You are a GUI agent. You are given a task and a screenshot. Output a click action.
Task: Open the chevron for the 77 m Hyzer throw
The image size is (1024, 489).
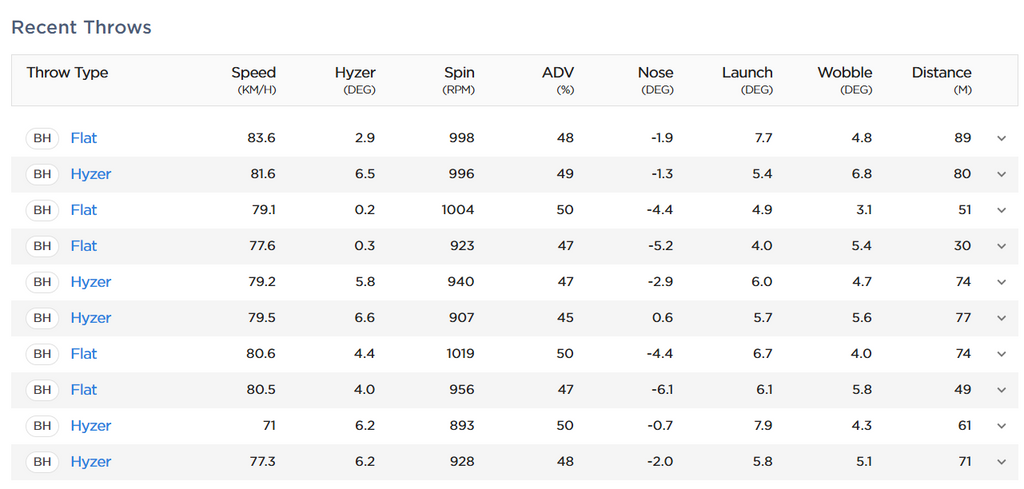point(1001,318)
